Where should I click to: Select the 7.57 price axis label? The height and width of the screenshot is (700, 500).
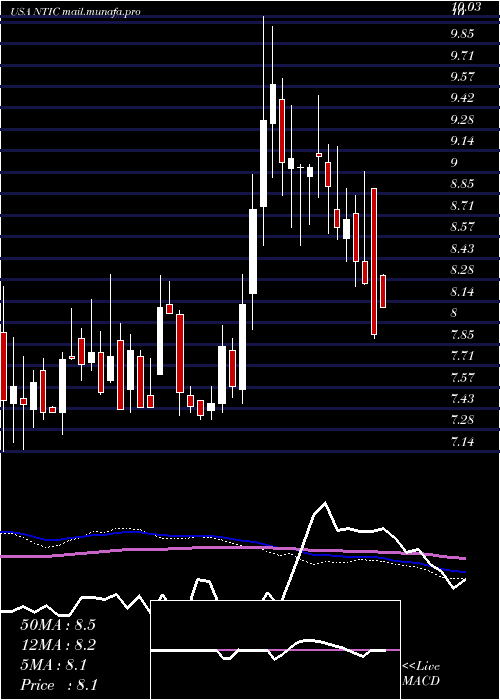click(462, 377)
